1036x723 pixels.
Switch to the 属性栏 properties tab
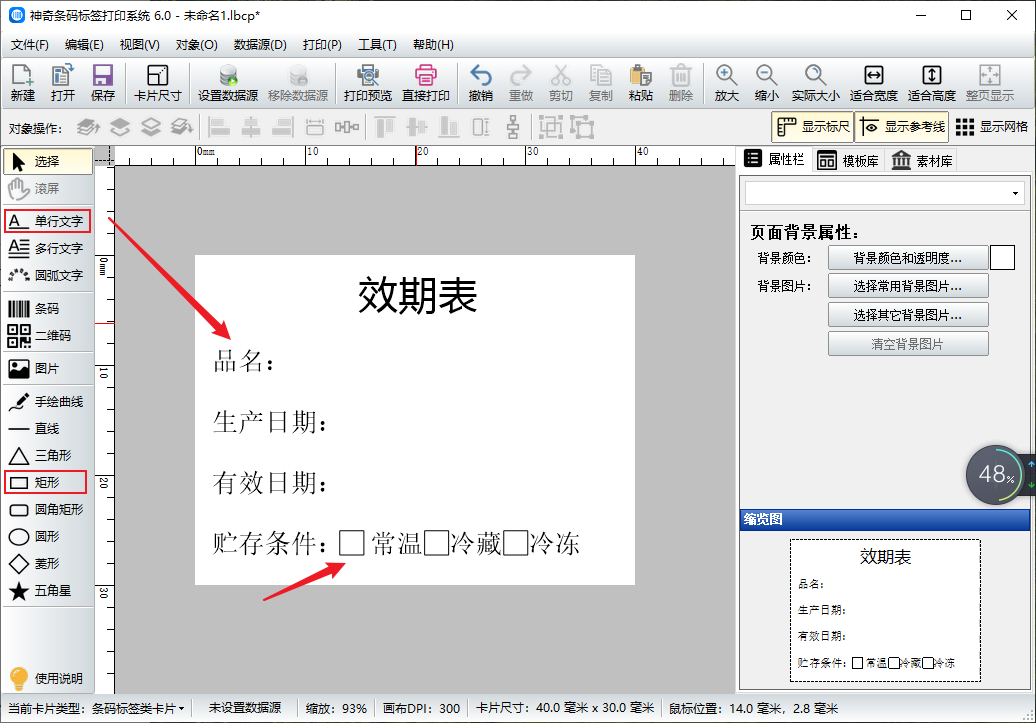click(x=774, y=159)
